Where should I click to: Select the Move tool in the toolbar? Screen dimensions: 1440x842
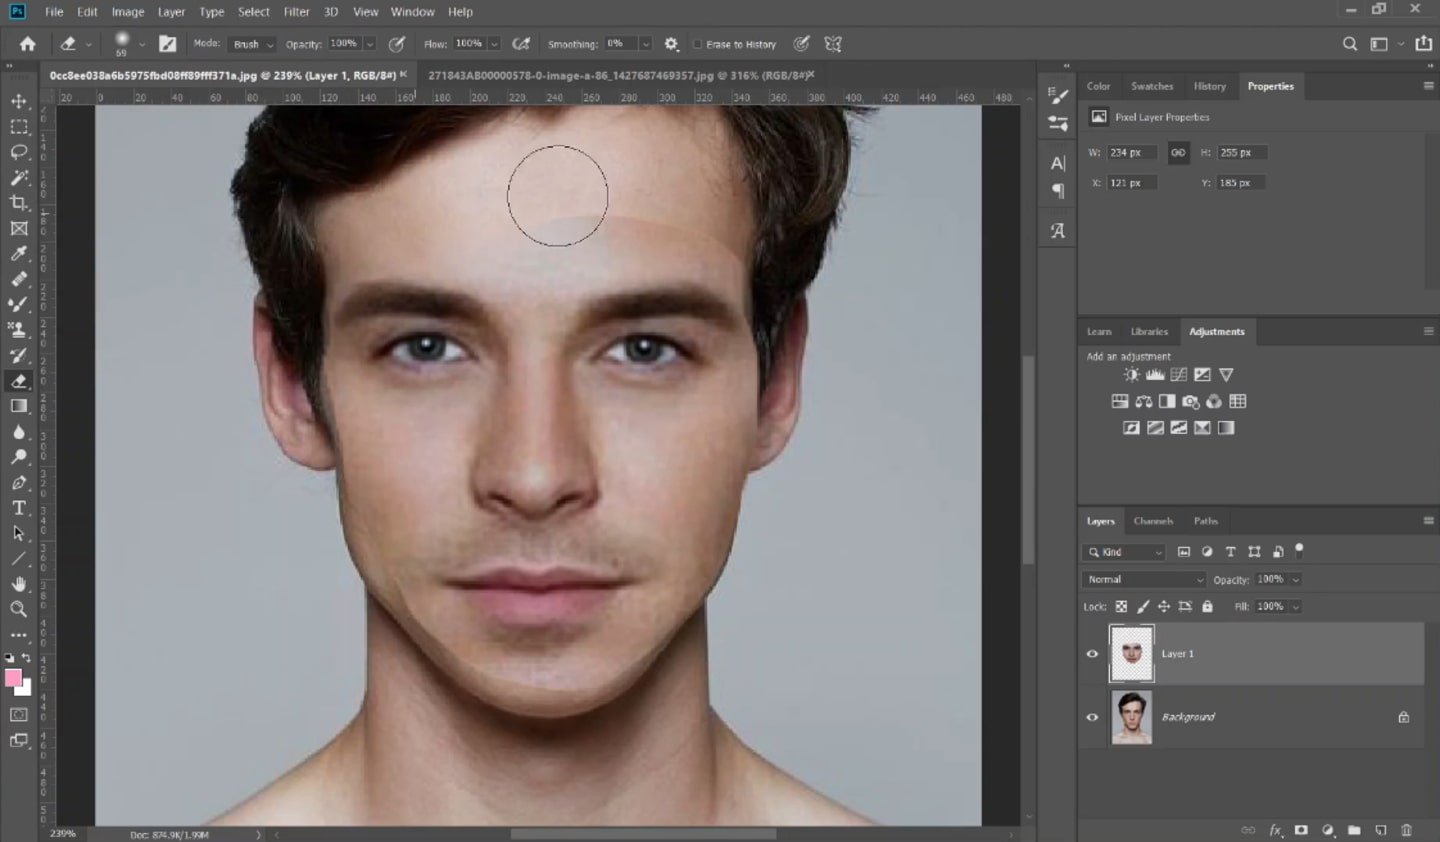[18, 100]
